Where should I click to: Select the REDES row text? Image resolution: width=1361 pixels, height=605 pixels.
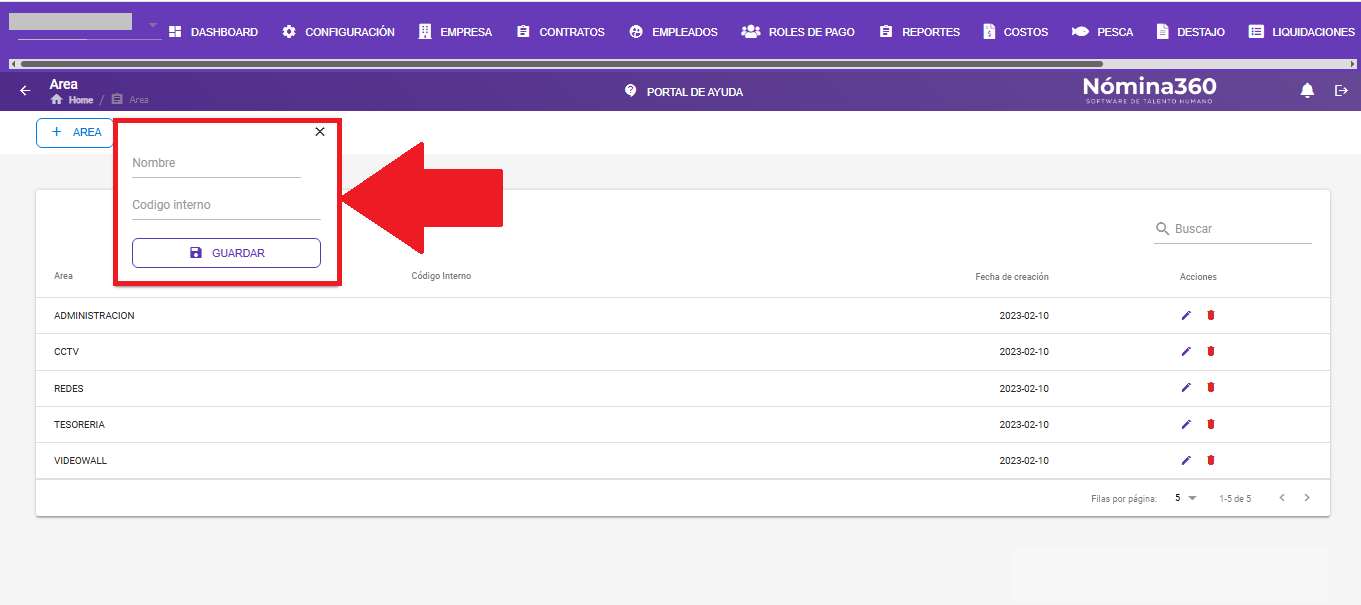(x=69, y=388)
